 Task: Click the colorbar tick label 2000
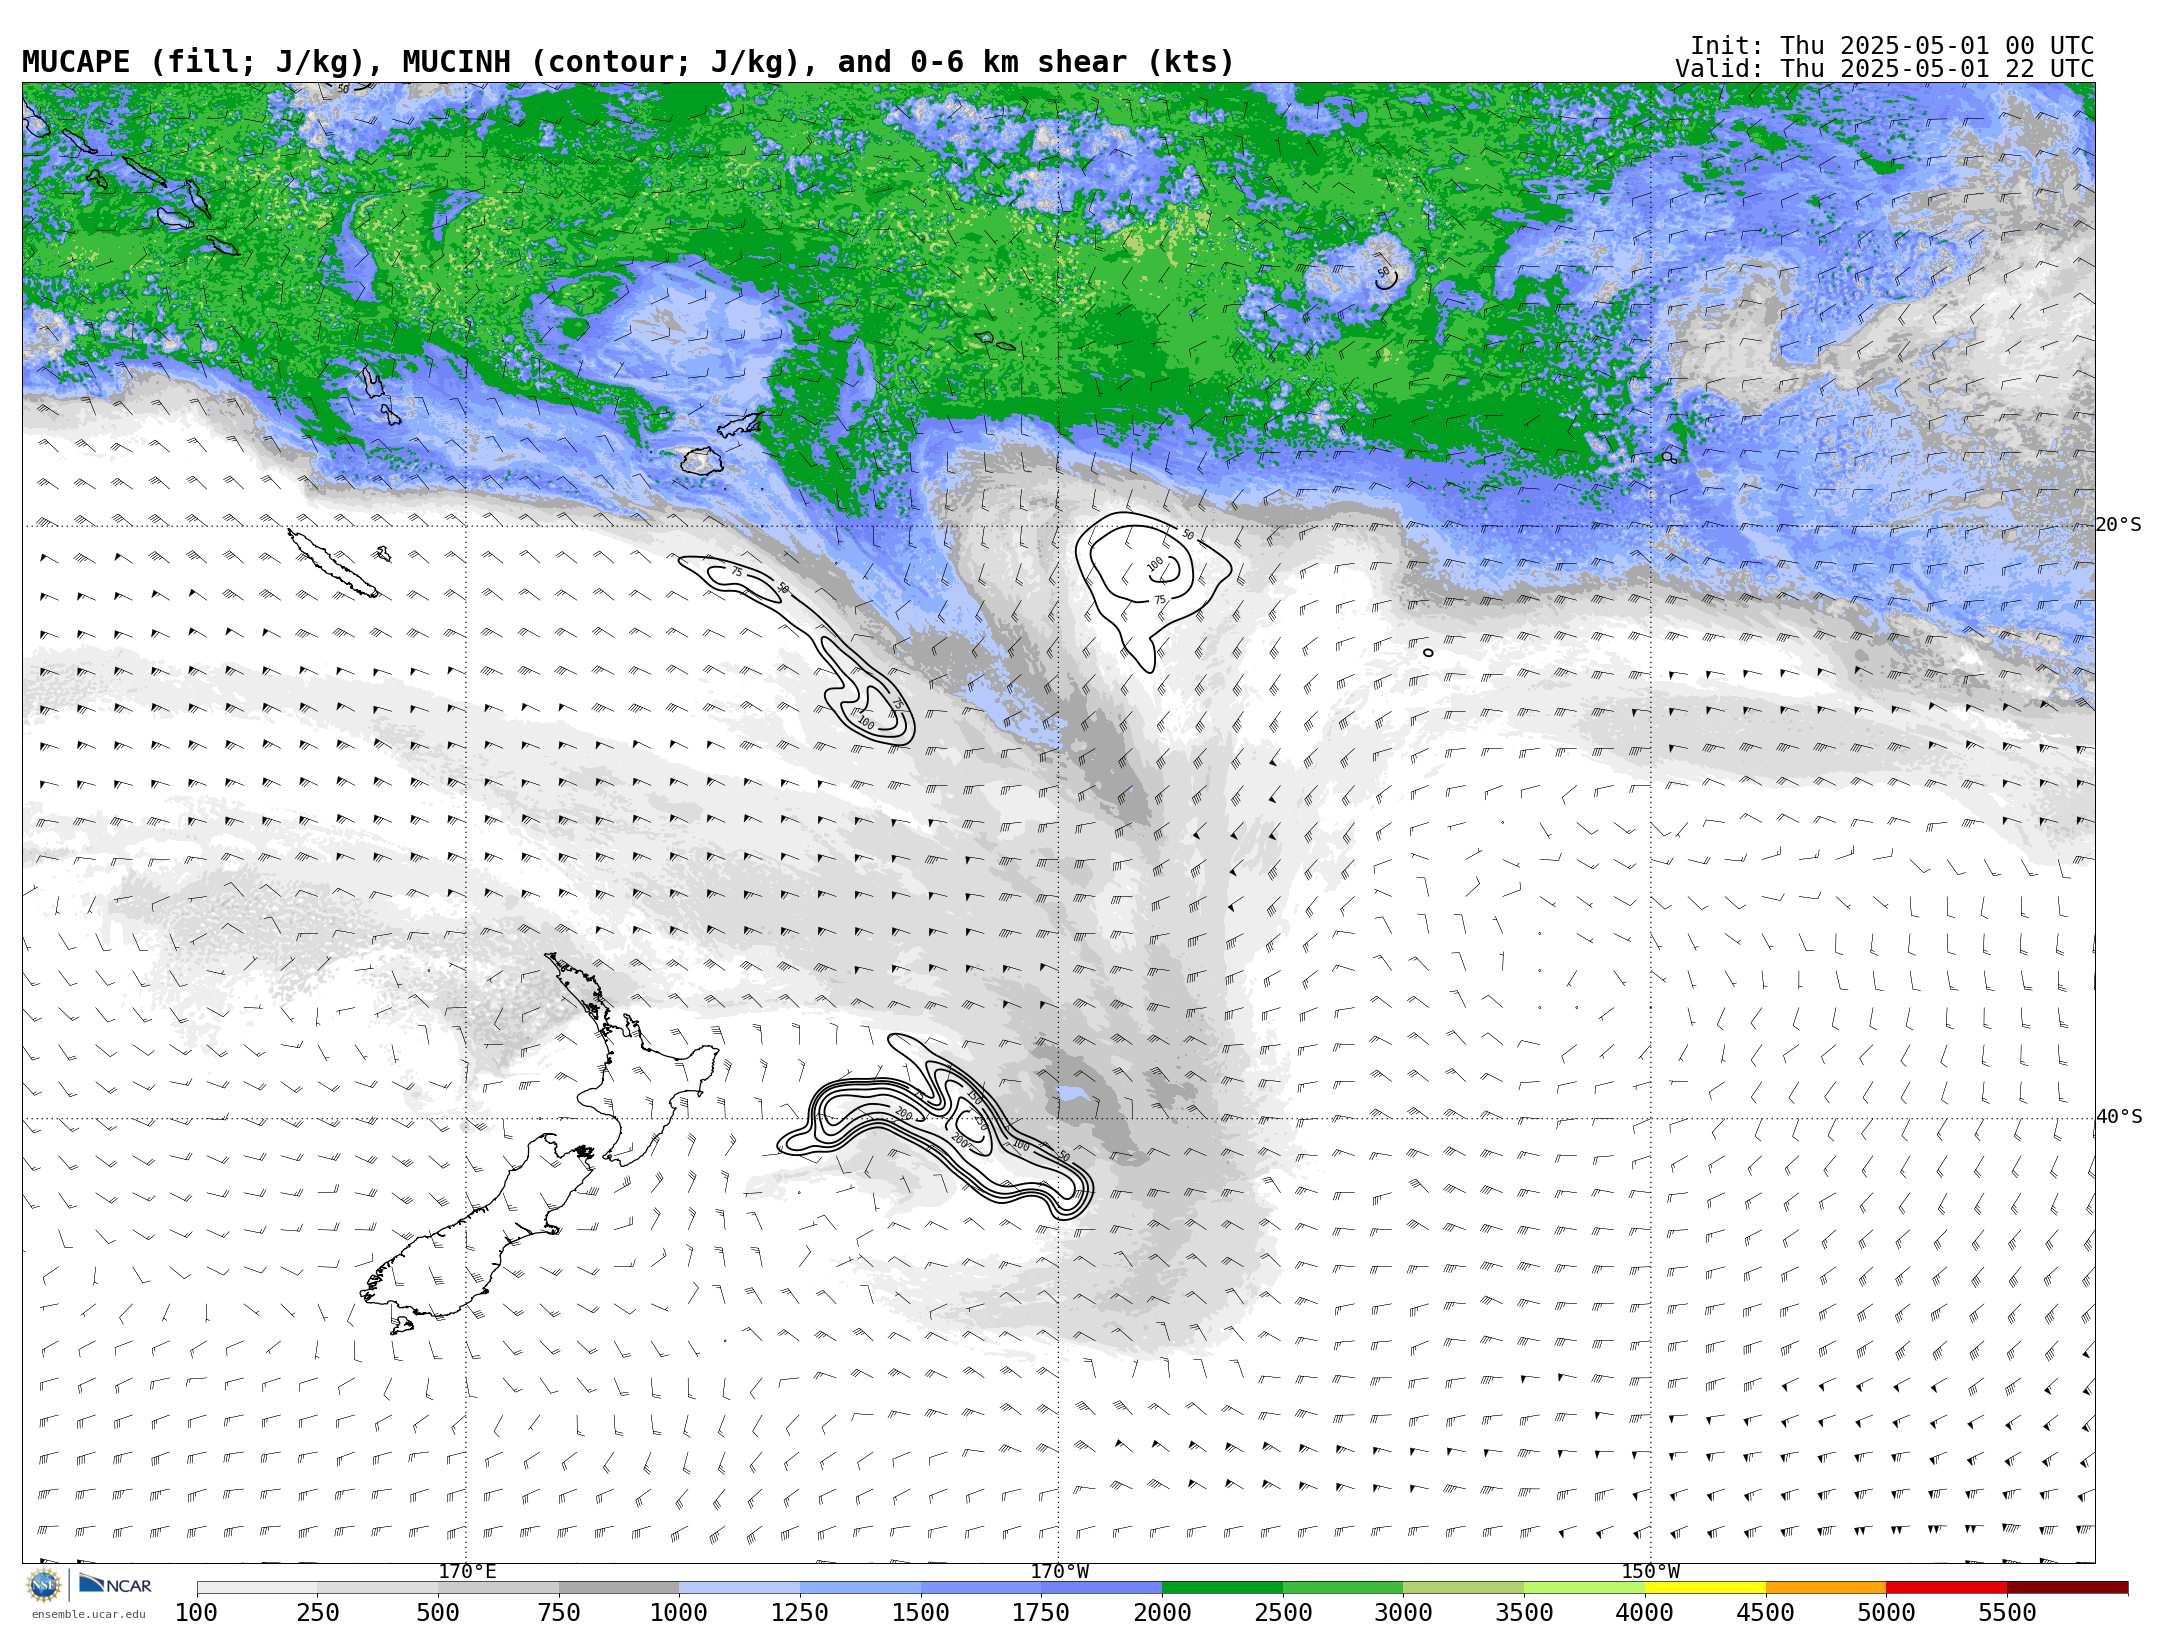1162,1613
